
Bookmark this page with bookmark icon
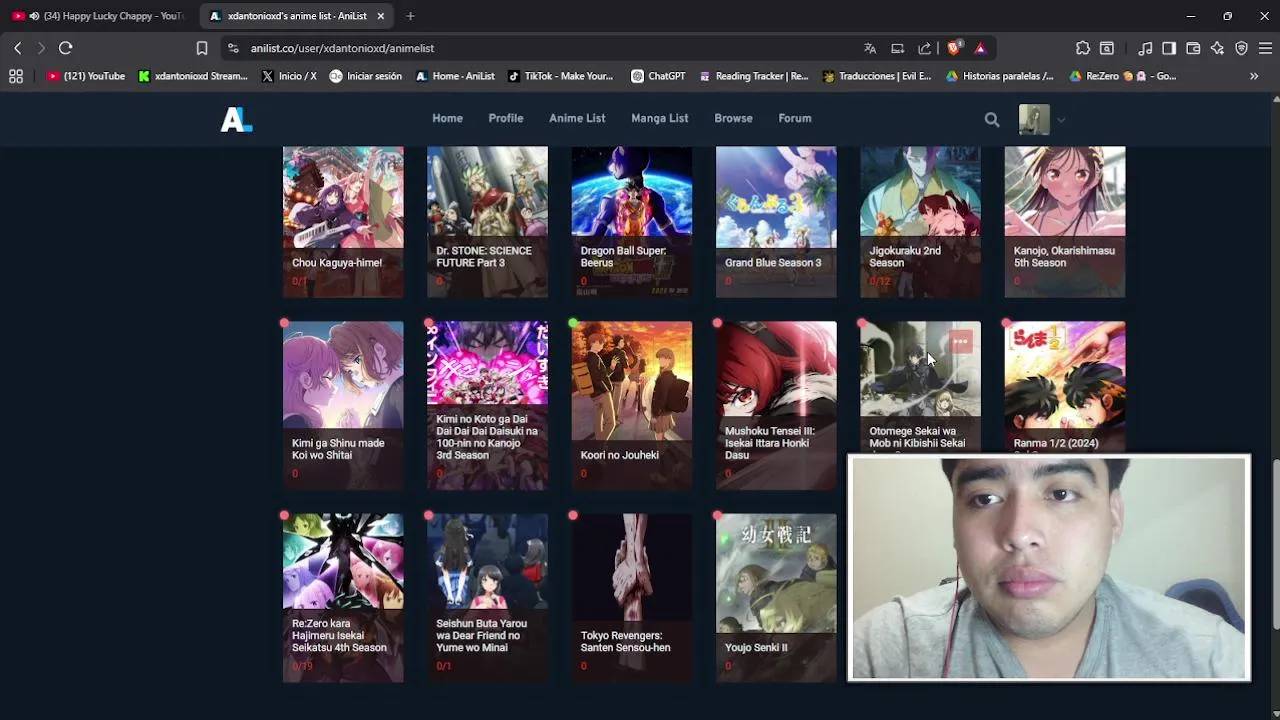[202, 48]
